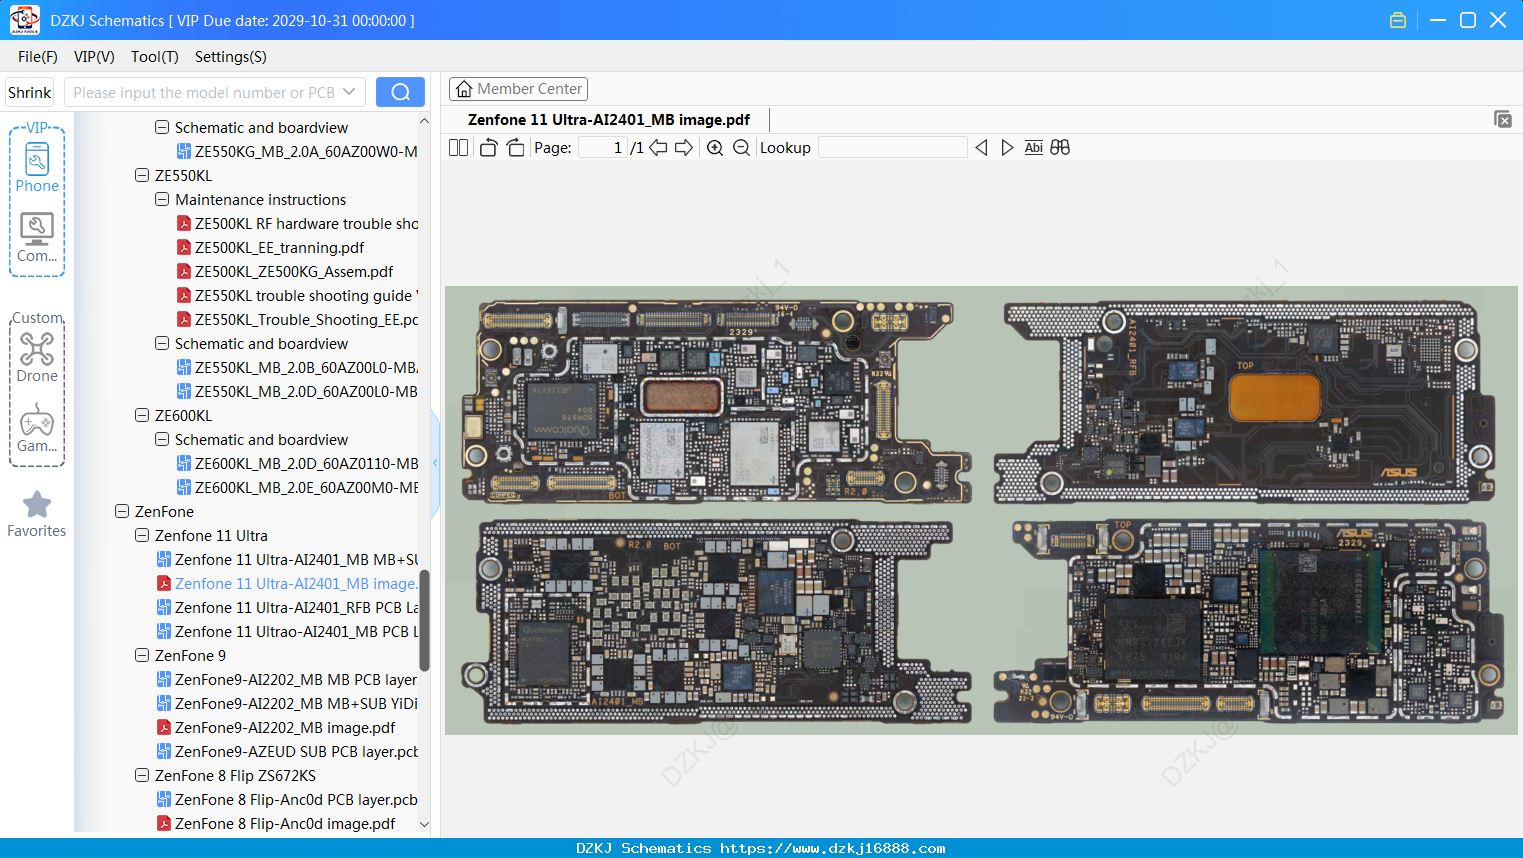
Task: Collapse ZenFone 8 Flip ZS672KS node
Action: pyautogui.click(x=142, y=775)
